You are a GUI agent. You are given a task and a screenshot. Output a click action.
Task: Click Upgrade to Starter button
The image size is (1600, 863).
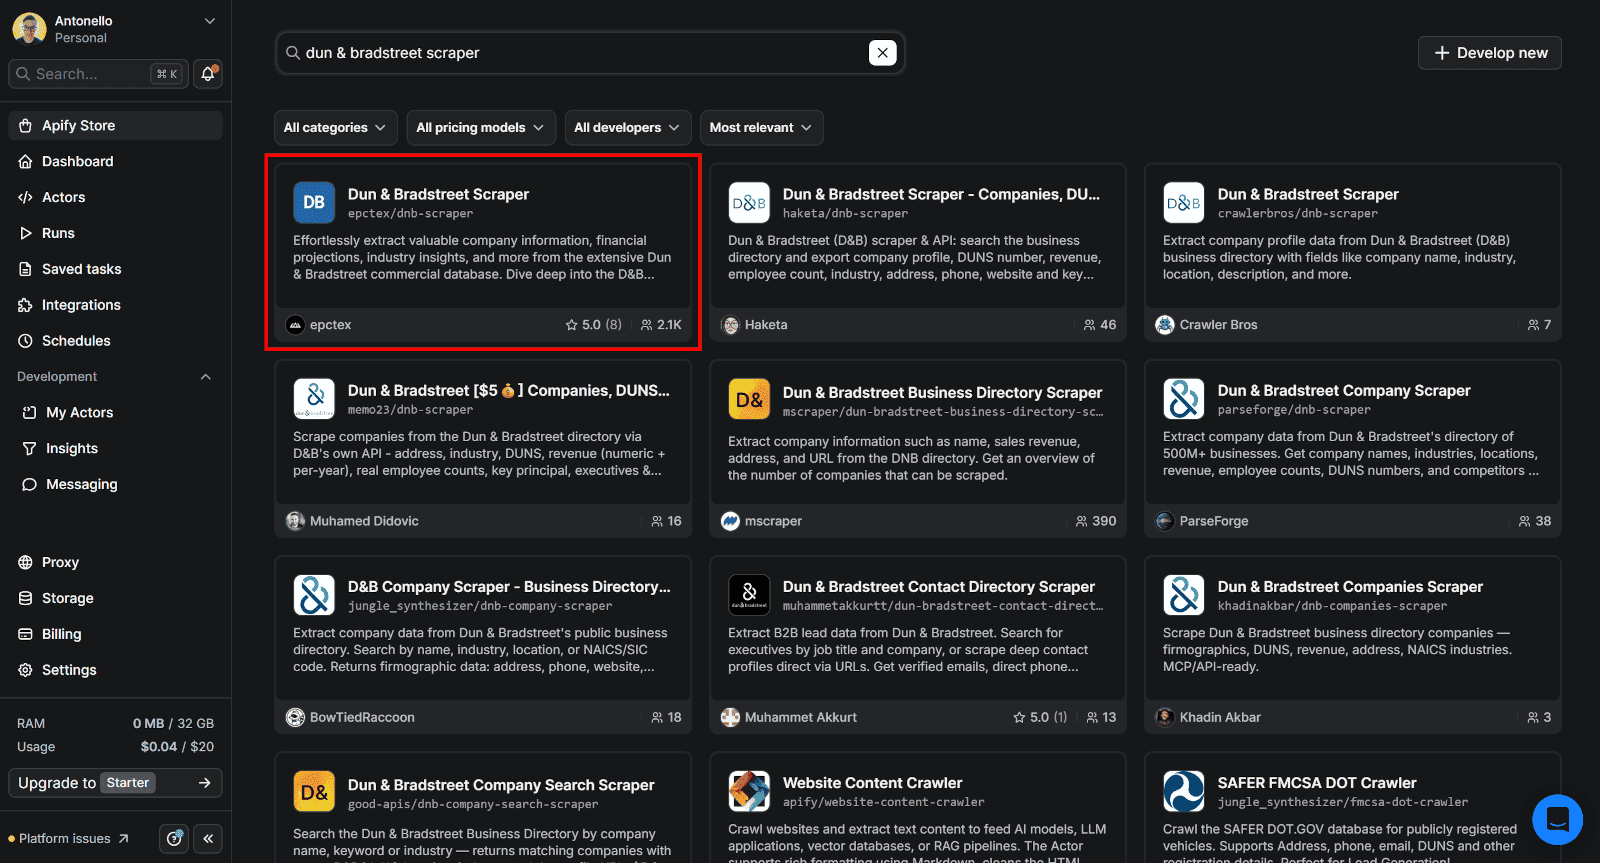pyautogui.click(x=115, y=783)
